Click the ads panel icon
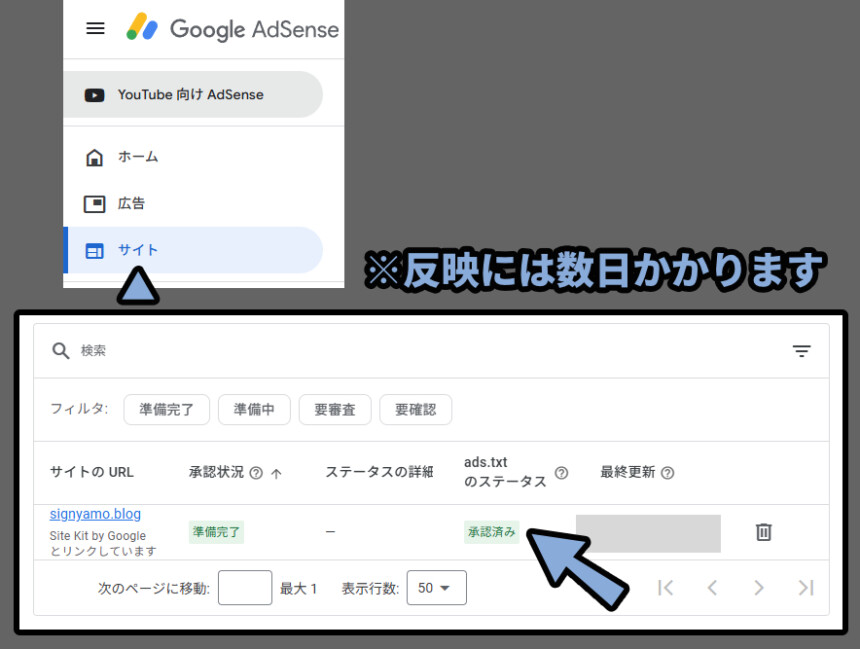 [x=94, y=204]
